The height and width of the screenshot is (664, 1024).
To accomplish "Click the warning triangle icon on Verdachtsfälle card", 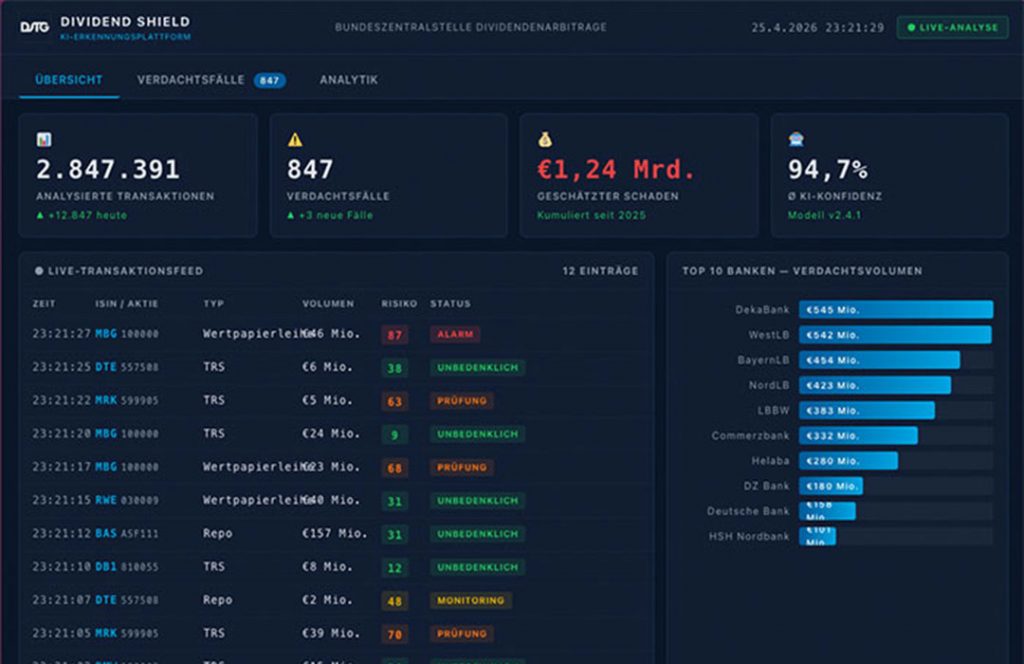I will click(295, 140).
